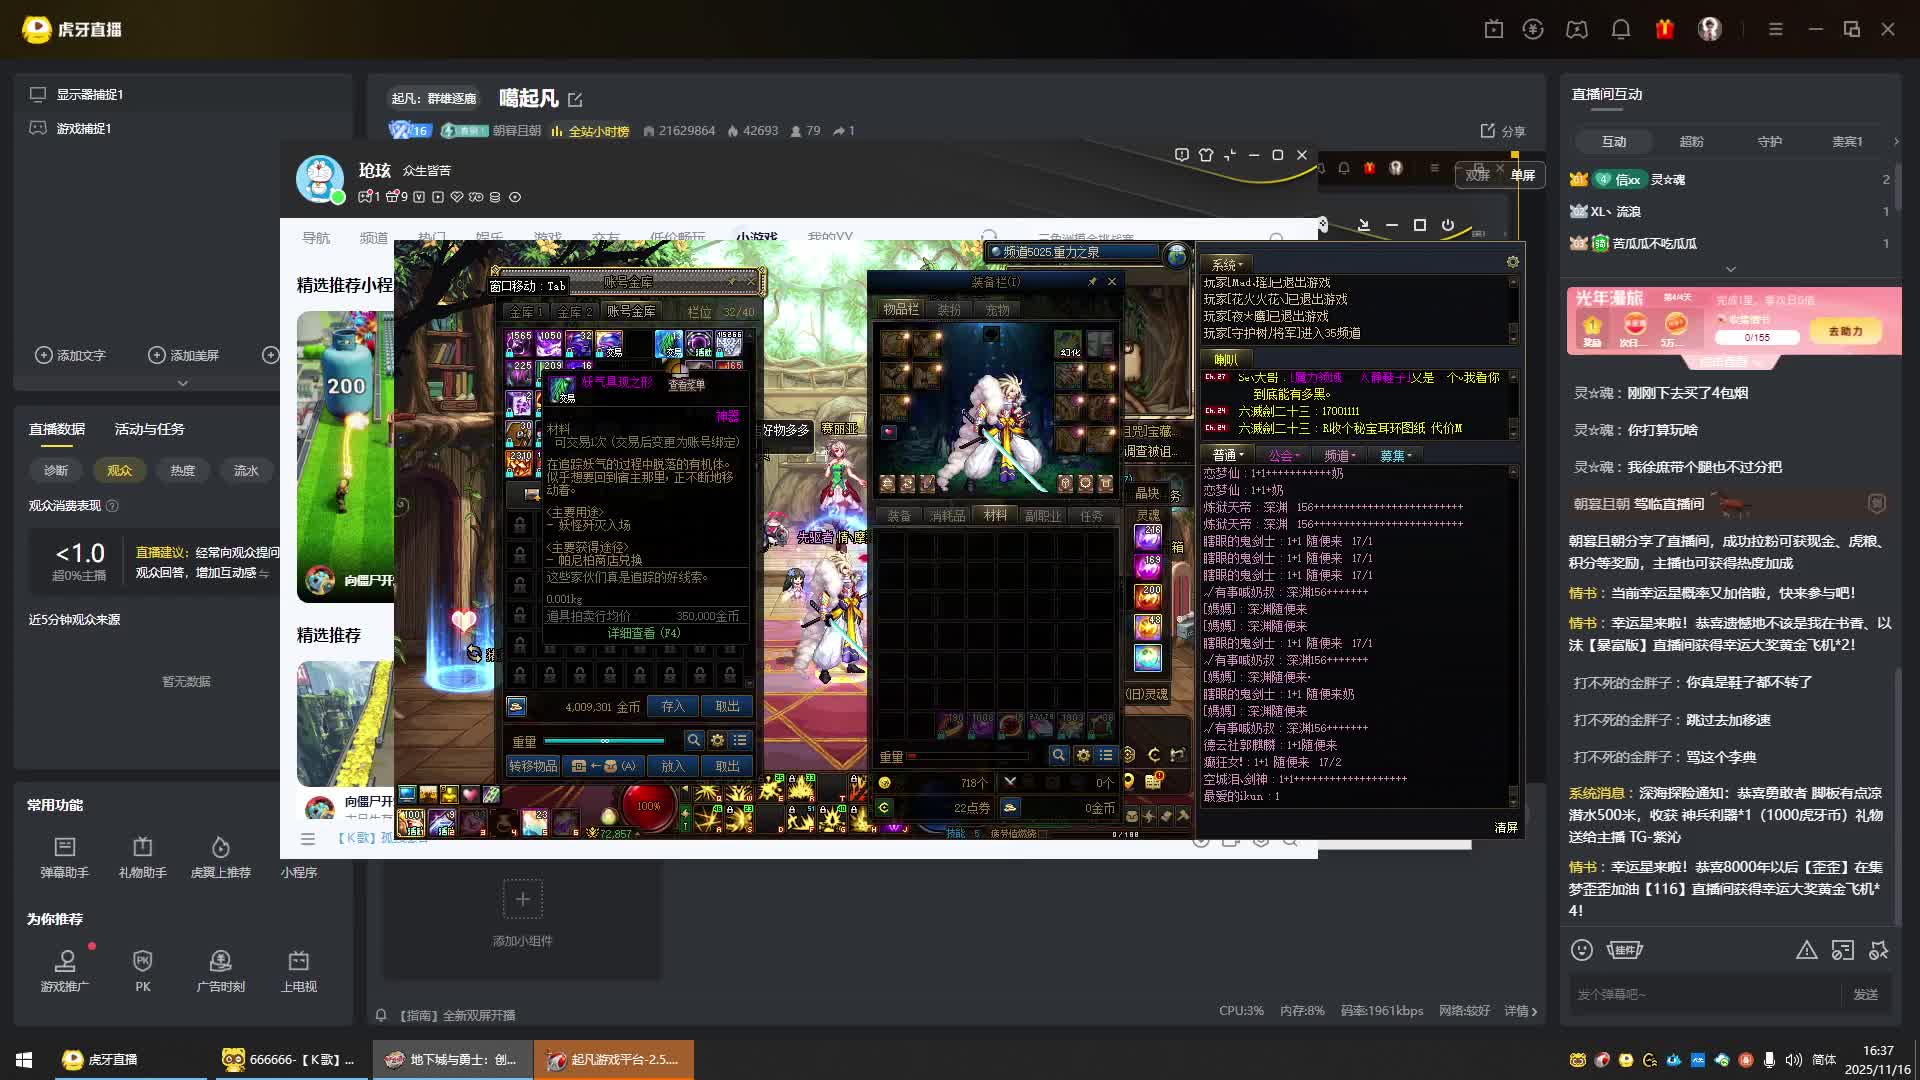Click the notification bell in top bar
1920x1080 pixels.
click(x=1620, y=29)
